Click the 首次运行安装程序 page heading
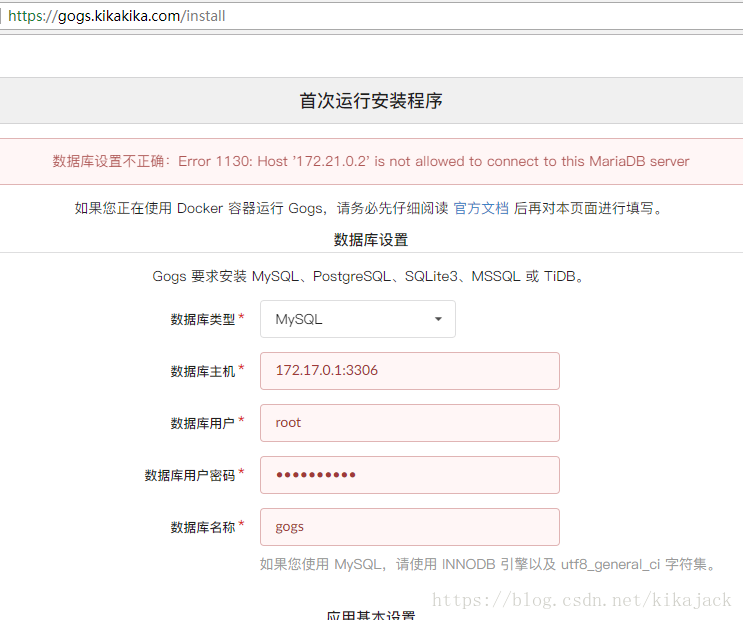 [371, 100]
